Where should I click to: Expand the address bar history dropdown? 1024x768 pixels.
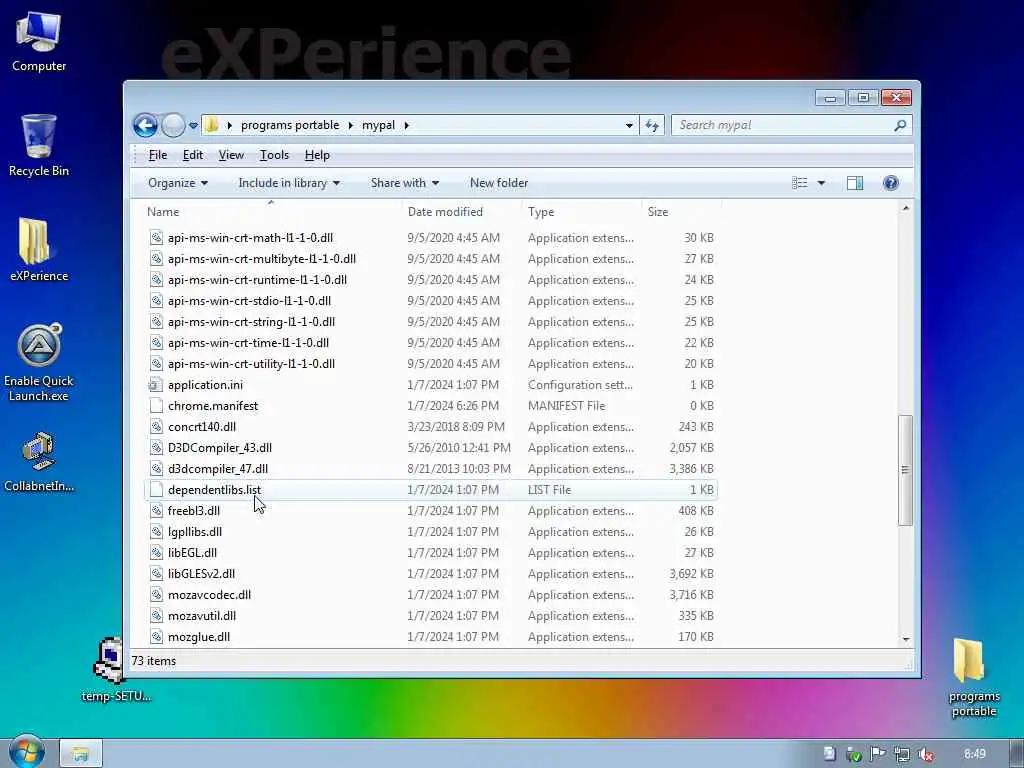[629, 125]
